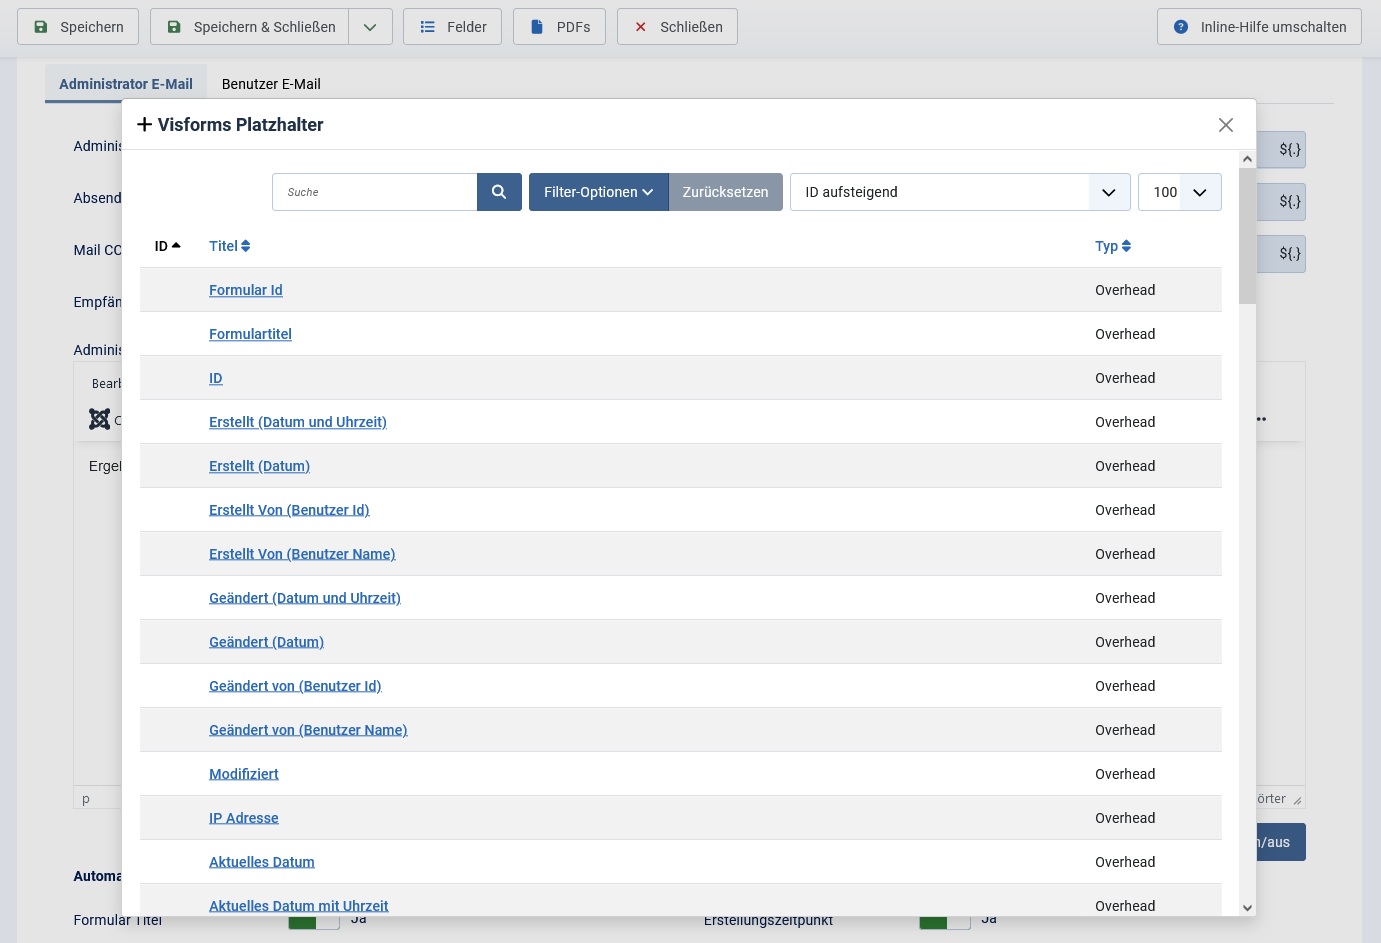Sort the list by Typ column
This screenshot has height=943, width=1381.
pos(1112,246)
